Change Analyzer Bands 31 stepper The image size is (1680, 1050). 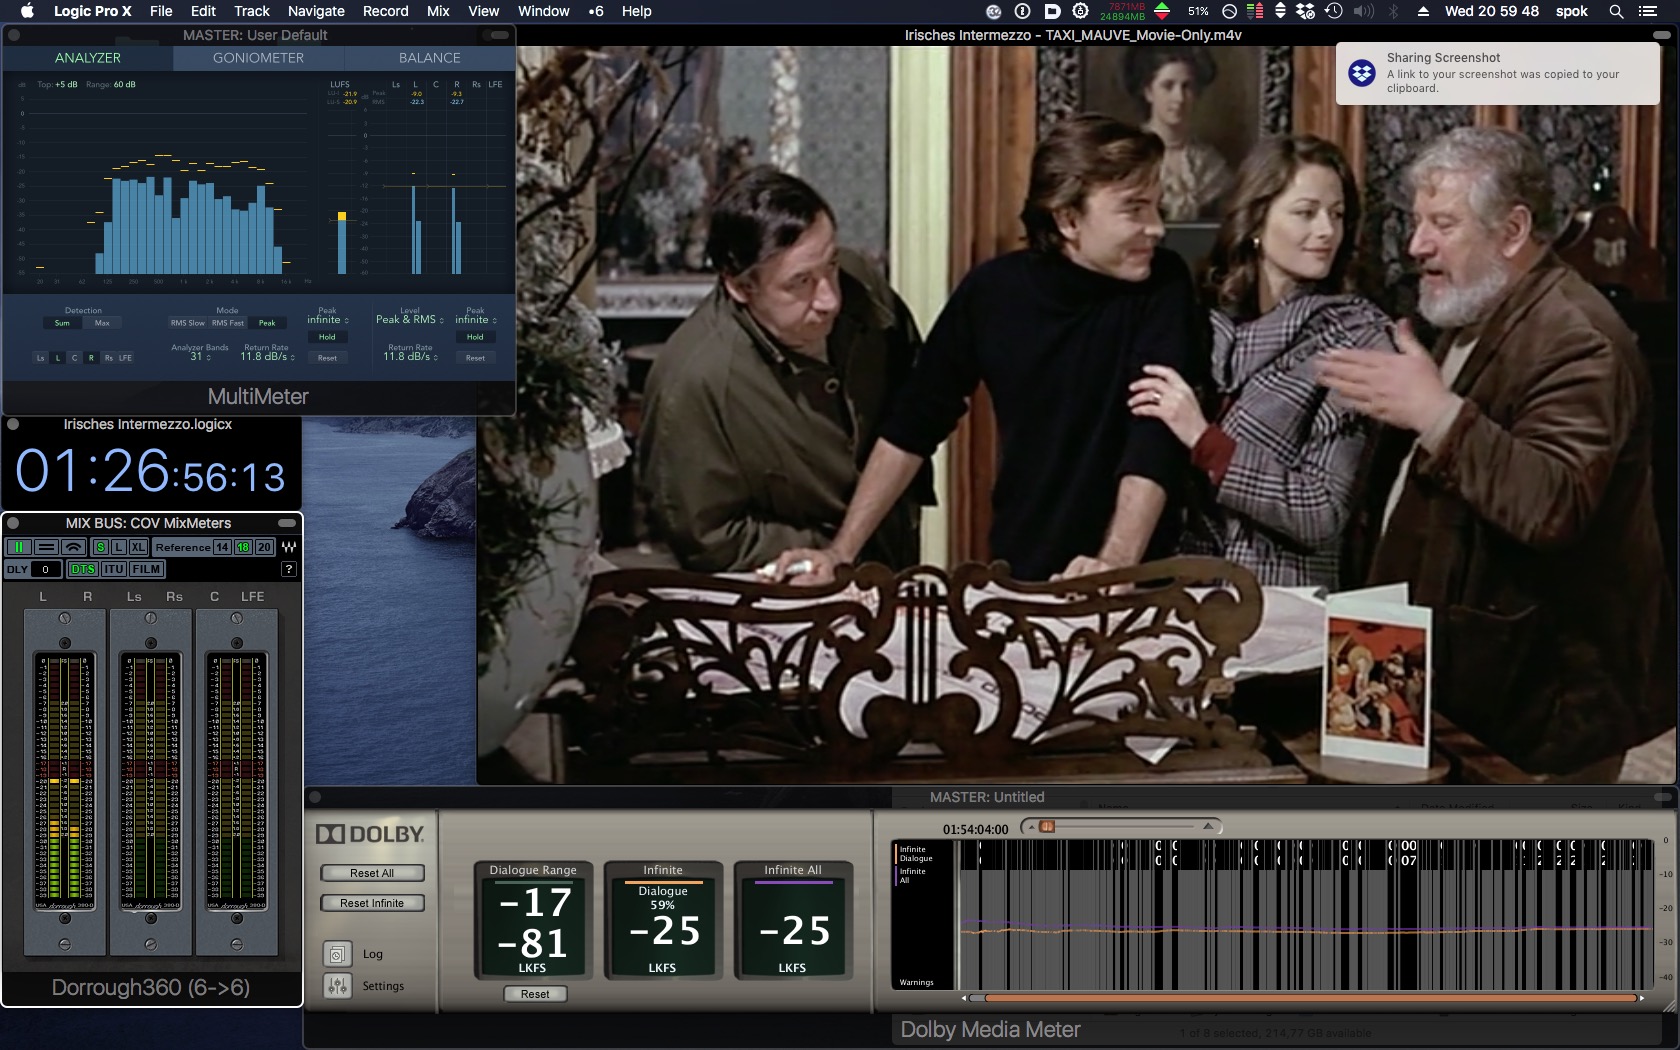point(200,357)
